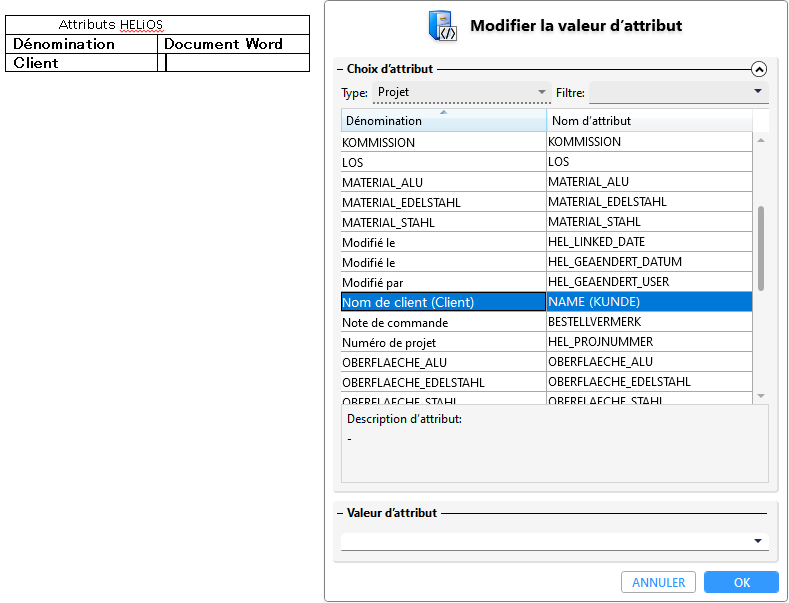Collapse the Choix d'attribut section
The image size is (789, 603).
pyautogui.click(x=758, y=69)
